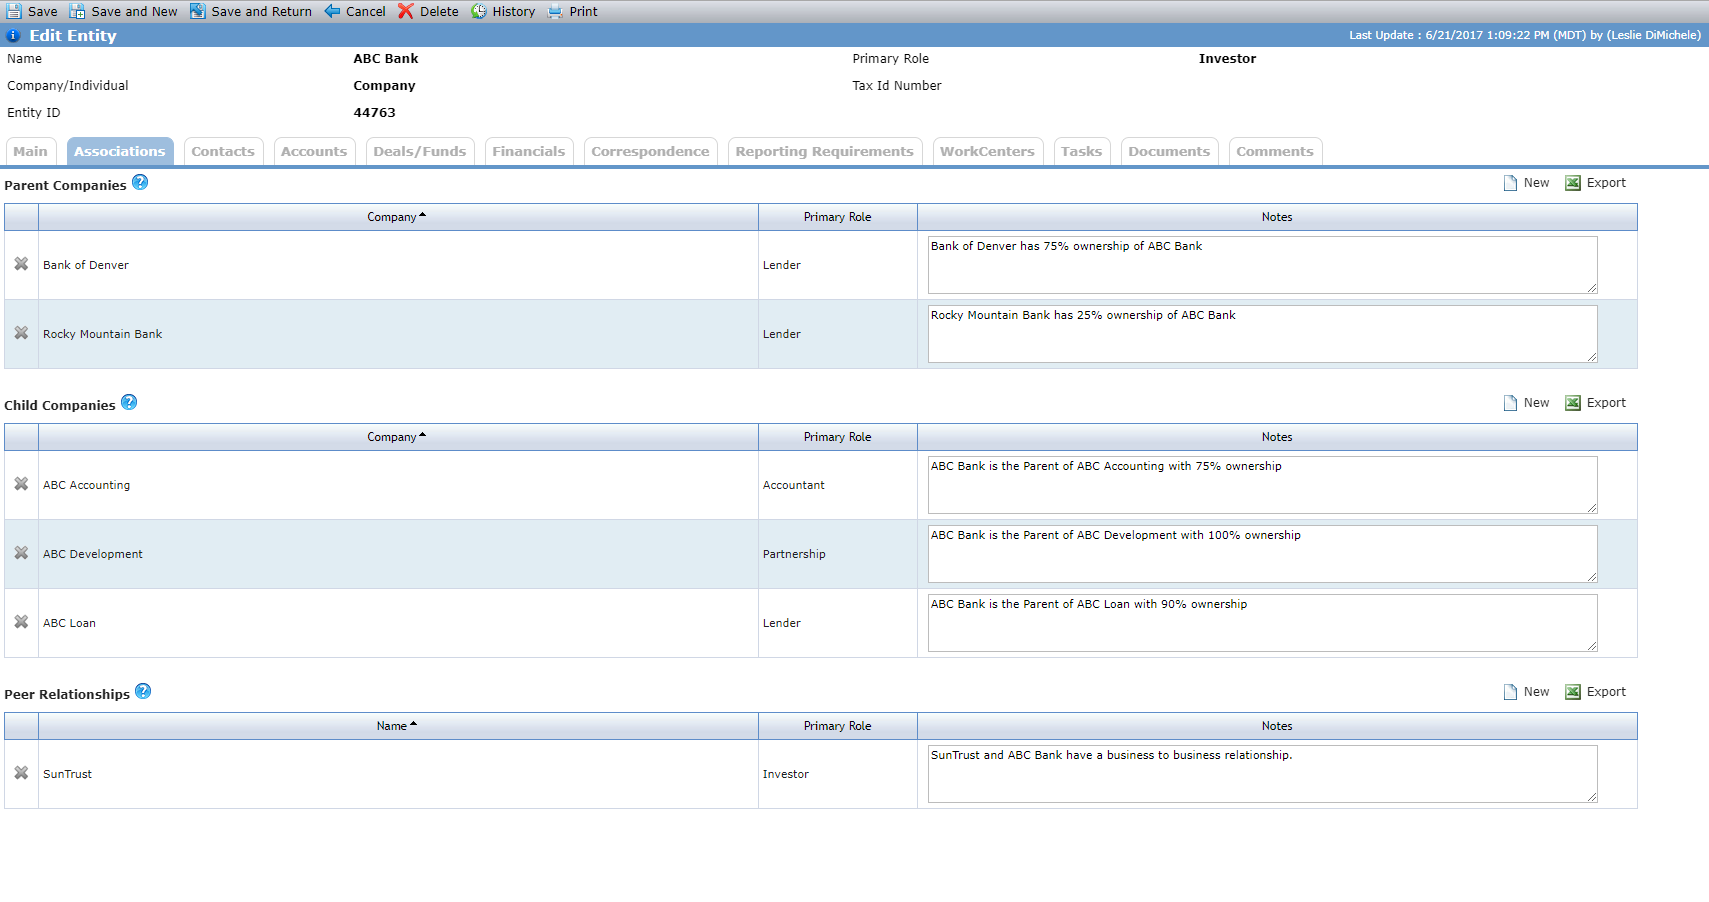
Task: Open help icon beside Child Companies
Action: pyautogui.click(x=129, y=402)
